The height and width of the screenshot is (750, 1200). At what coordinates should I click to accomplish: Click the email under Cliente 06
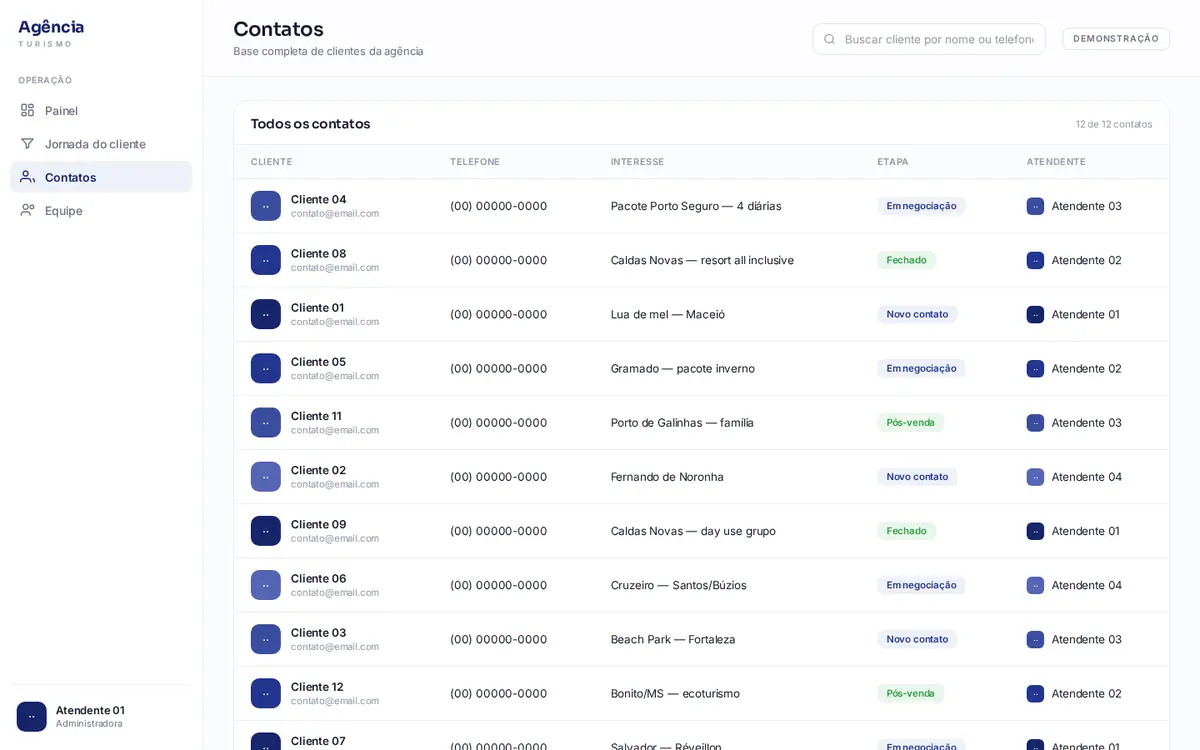pyautogui.click(x=335, y=592)
